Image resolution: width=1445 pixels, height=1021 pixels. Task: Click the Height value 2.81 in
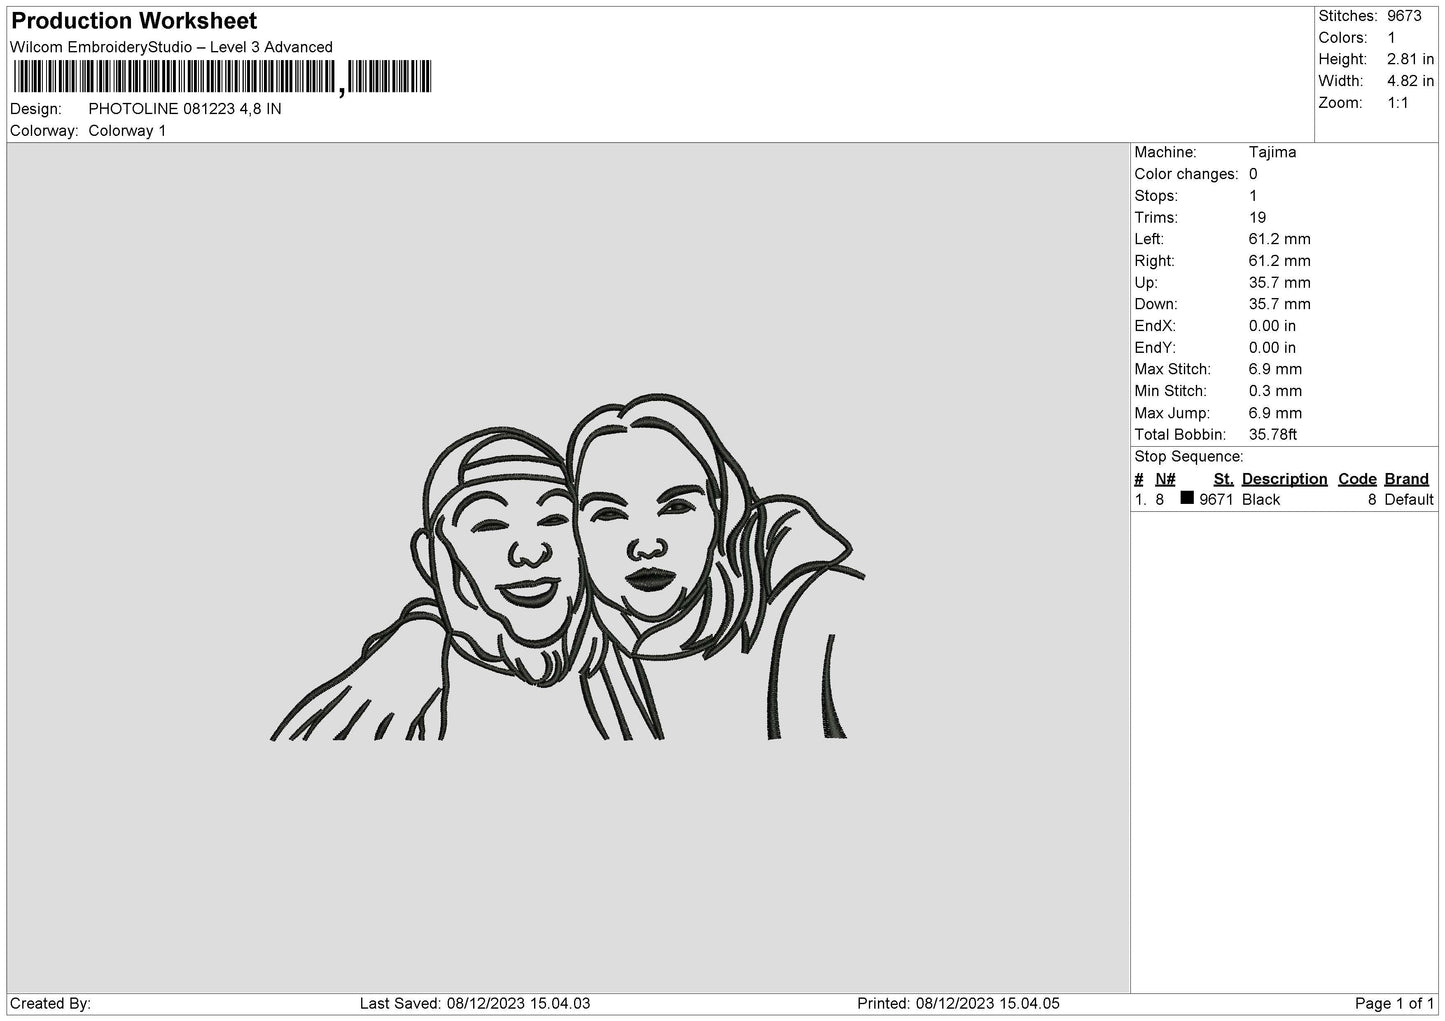coord(1410,60)
